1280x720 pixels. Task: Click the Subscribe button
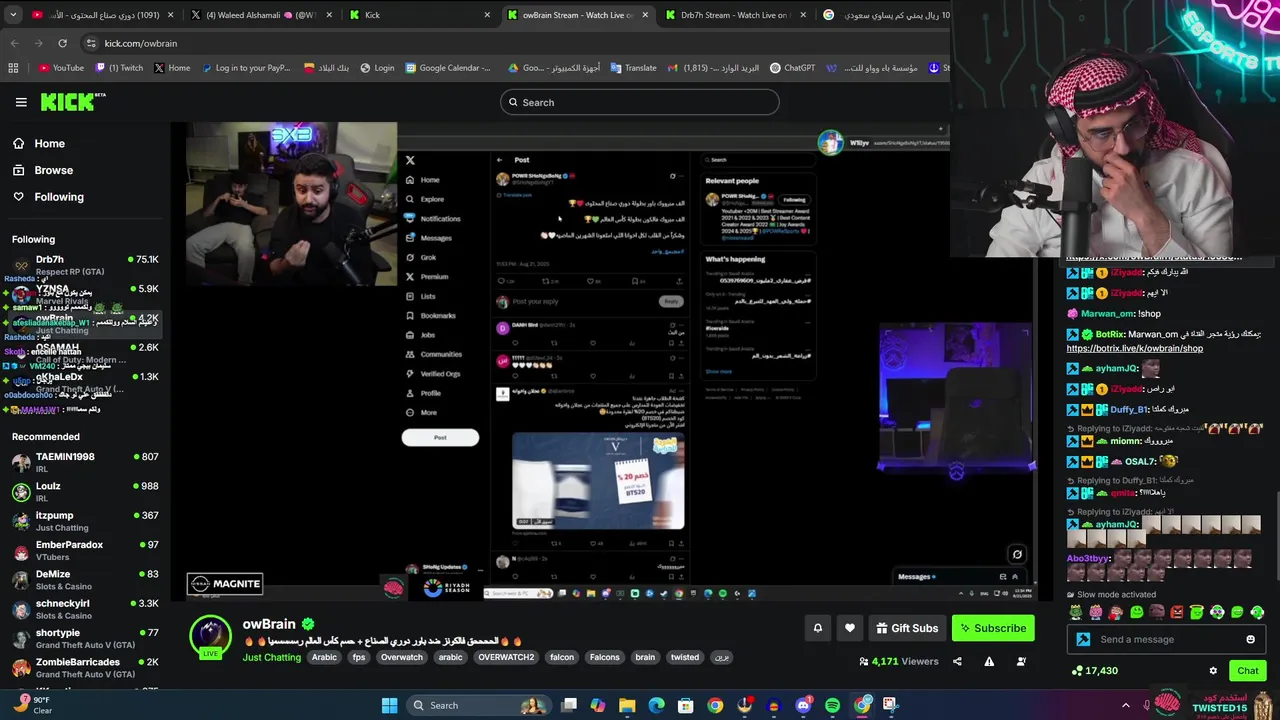[x=993, y=628]
